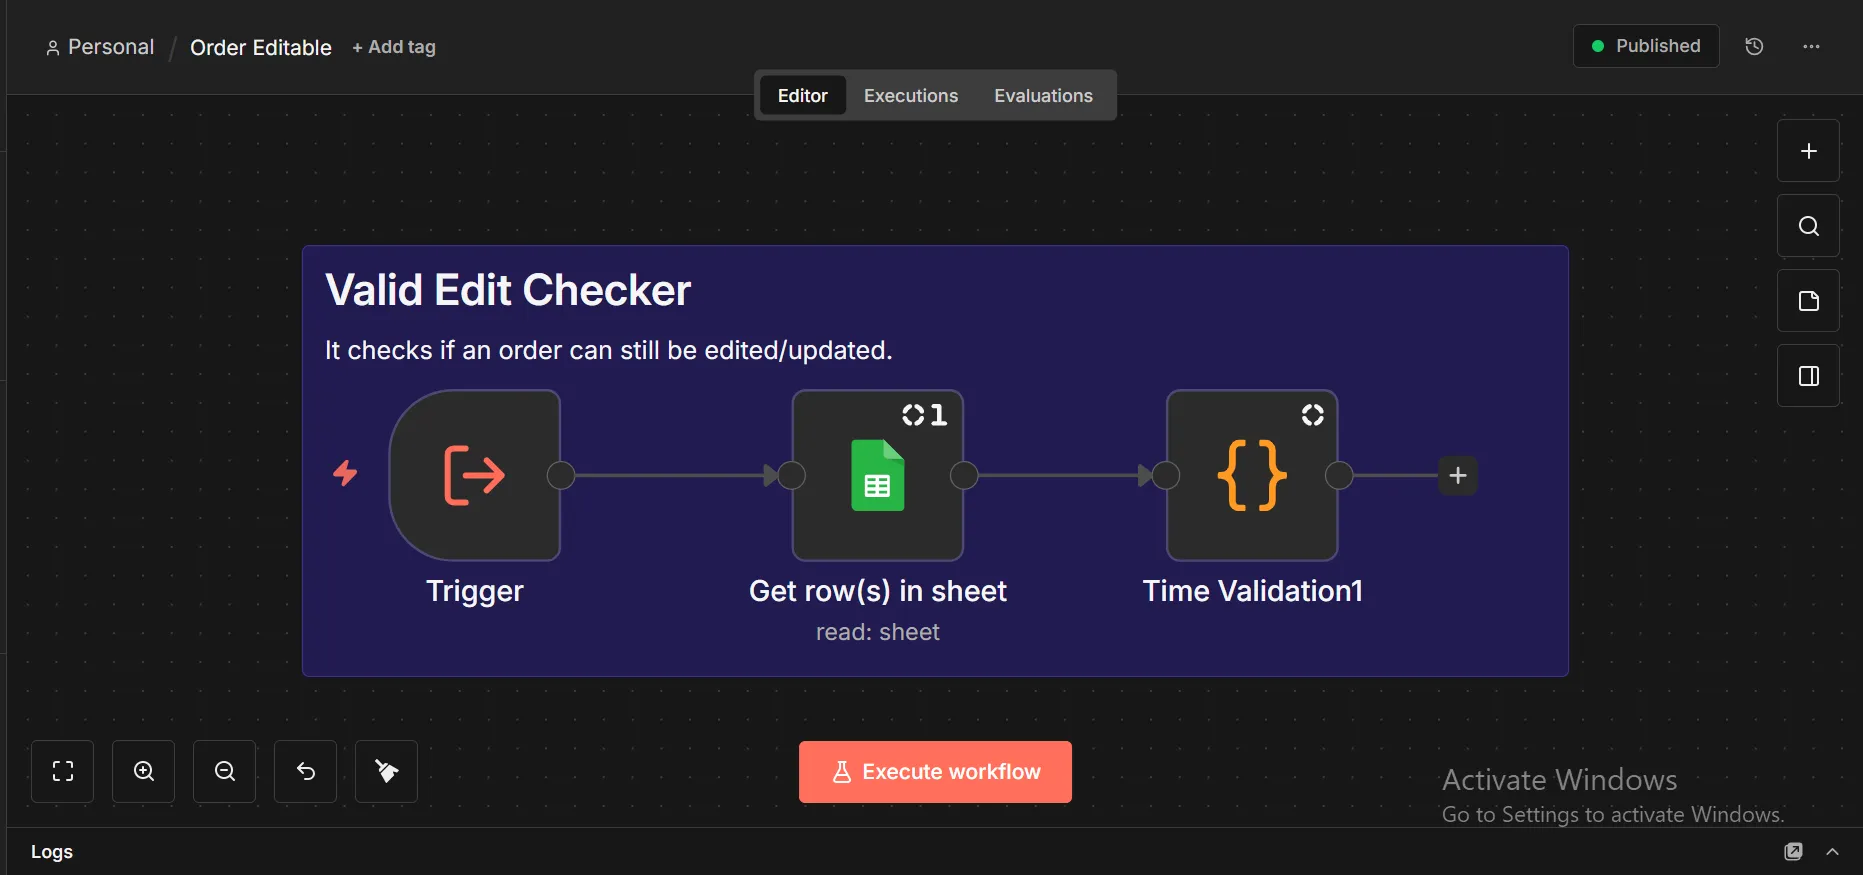Click the Personal project user icon
The image size is (1863, 875).
click(x=53, y=48)
